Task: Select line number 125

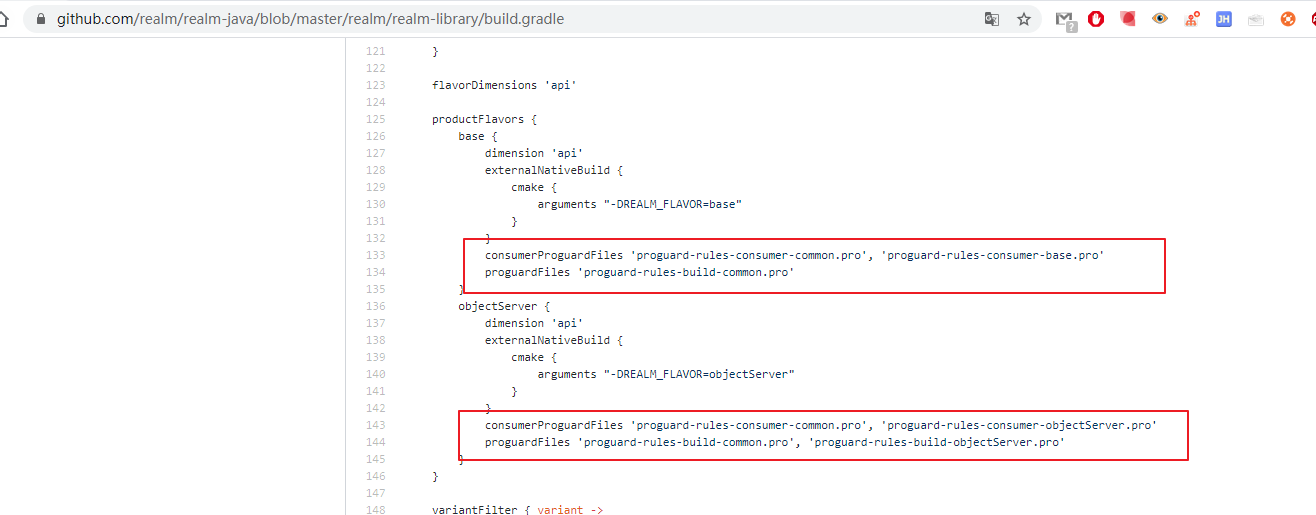Action: click(375, 119)
